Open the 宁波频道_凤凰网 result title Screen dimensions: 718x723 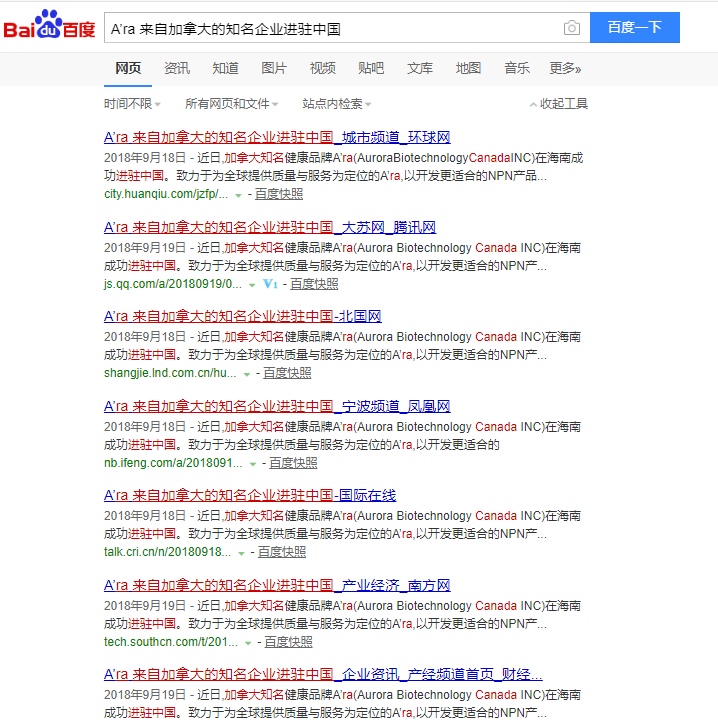(277, 406)
